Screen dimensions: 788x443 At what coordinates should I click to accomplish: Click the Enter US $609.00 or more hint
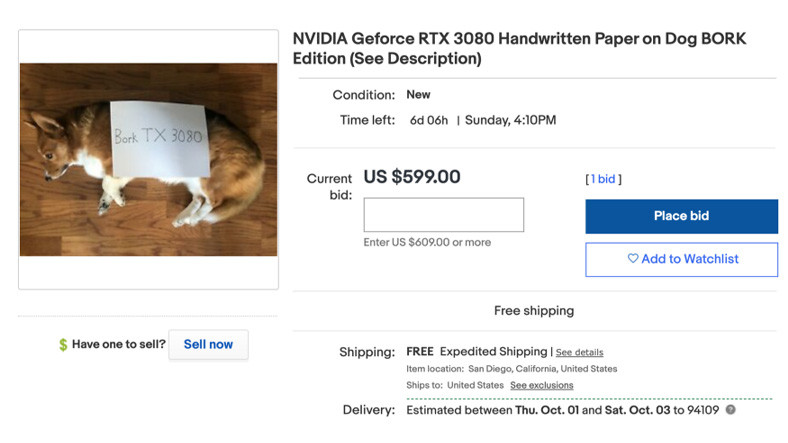pos(427,242)
